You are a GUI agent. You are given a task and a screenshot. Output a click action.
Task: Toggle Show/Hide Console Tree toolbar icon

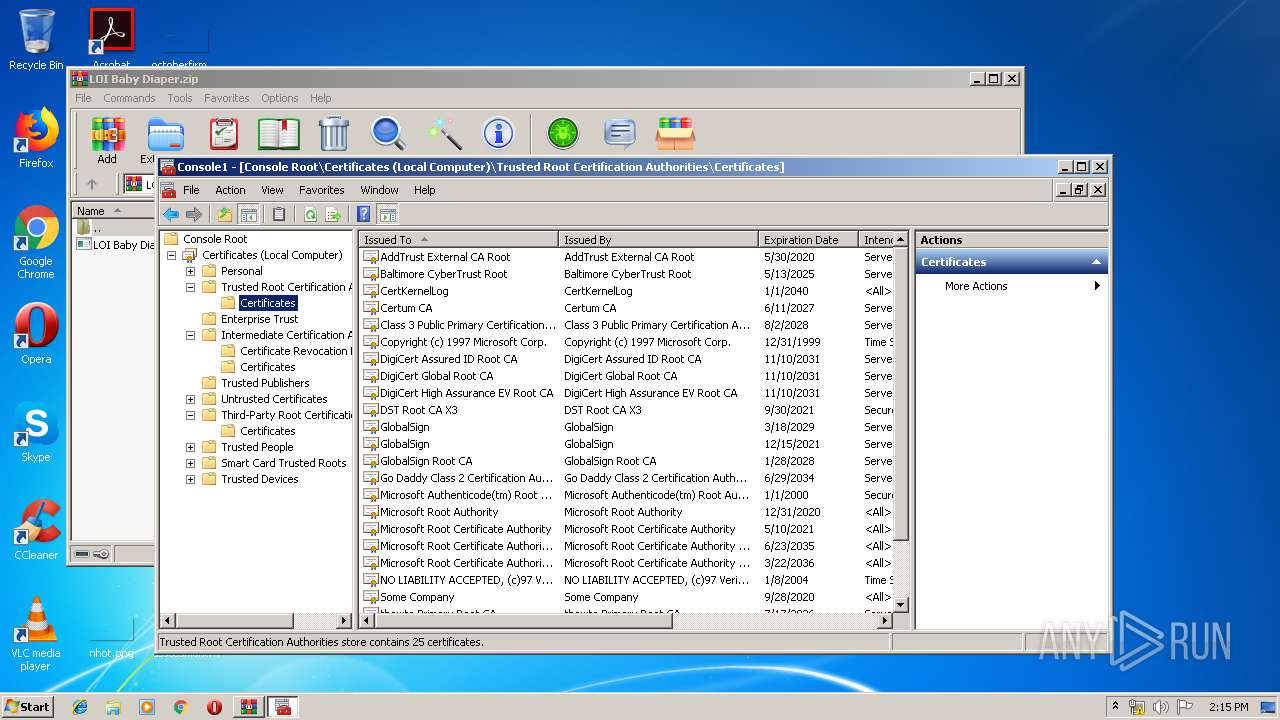pyautogui.click(x=249, y=214)
